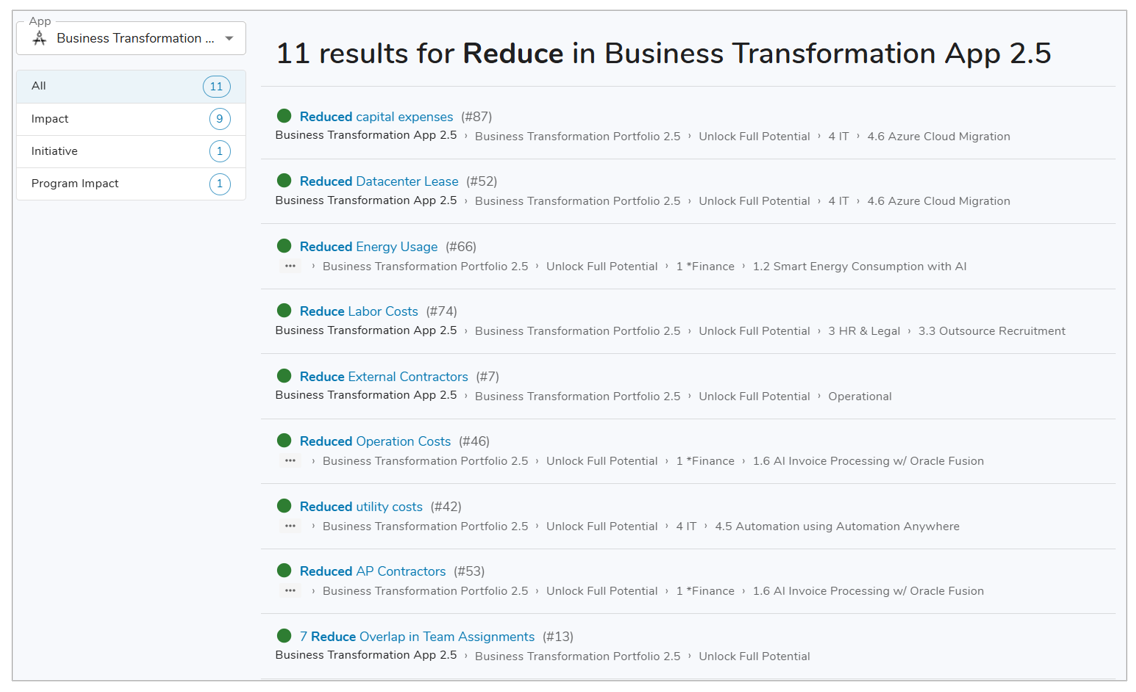Click the app logo icon in App selector
Viewport: 1136px width, 692px height.
tap(40, 38)
